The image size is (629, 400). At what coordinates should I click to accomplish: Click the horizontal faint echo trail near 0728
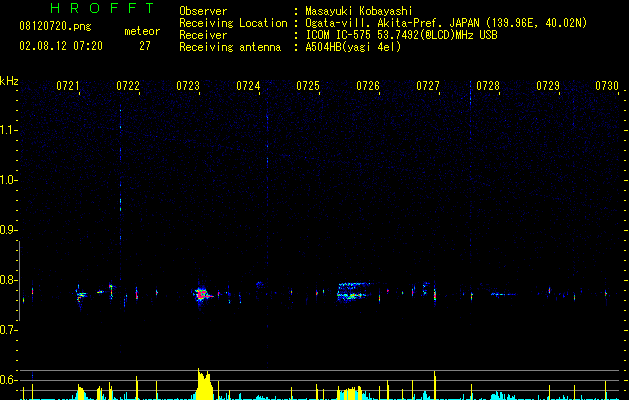[x=503, y=294]
